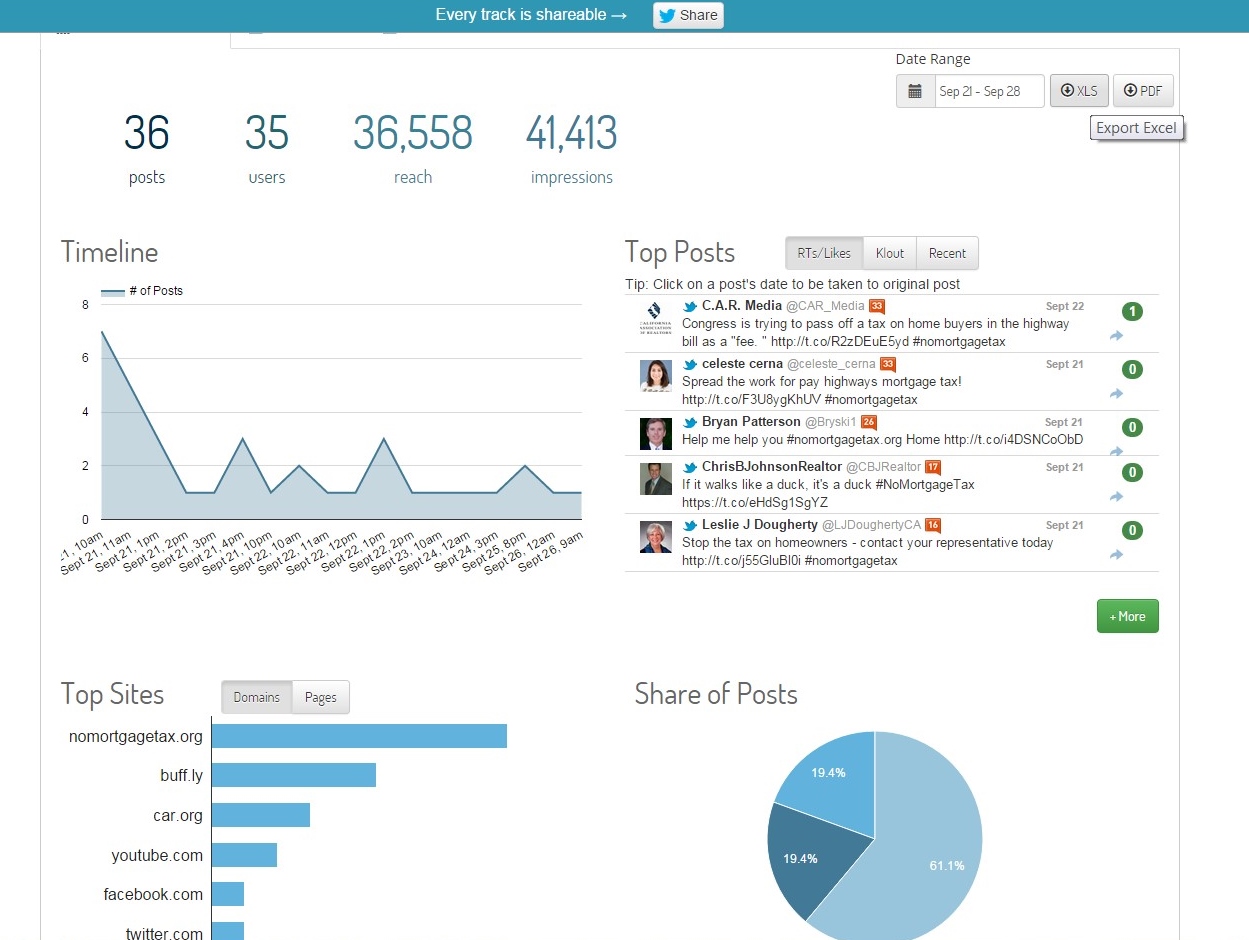Click the share arrow on celeste cerna's post

pos(1116,394)
